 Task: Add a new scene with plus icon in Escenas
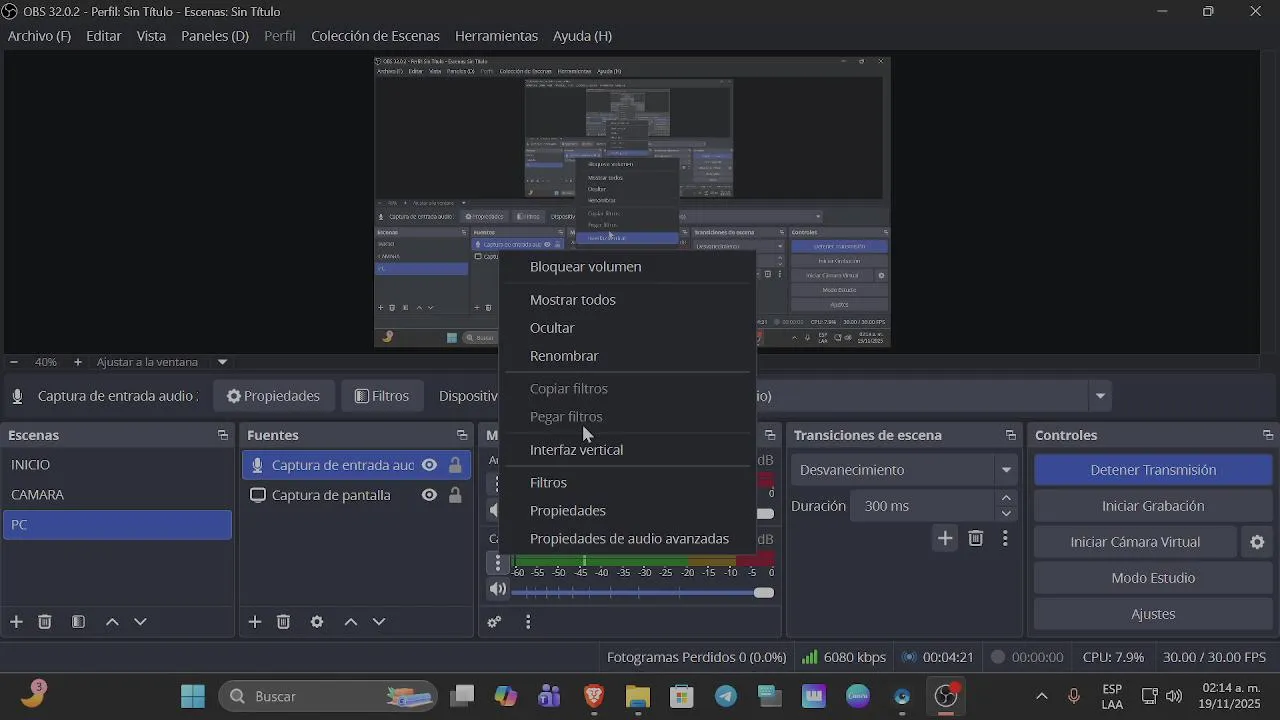tap(16, 622)
